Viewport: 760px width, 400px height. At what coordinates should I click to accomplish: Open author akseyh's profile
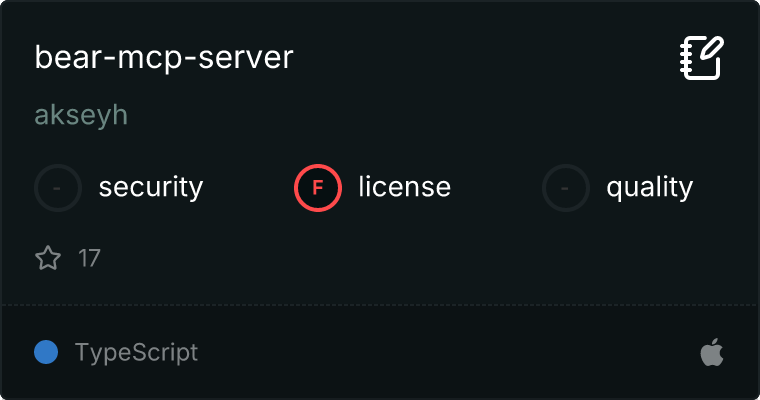click(x=81, y=115)
